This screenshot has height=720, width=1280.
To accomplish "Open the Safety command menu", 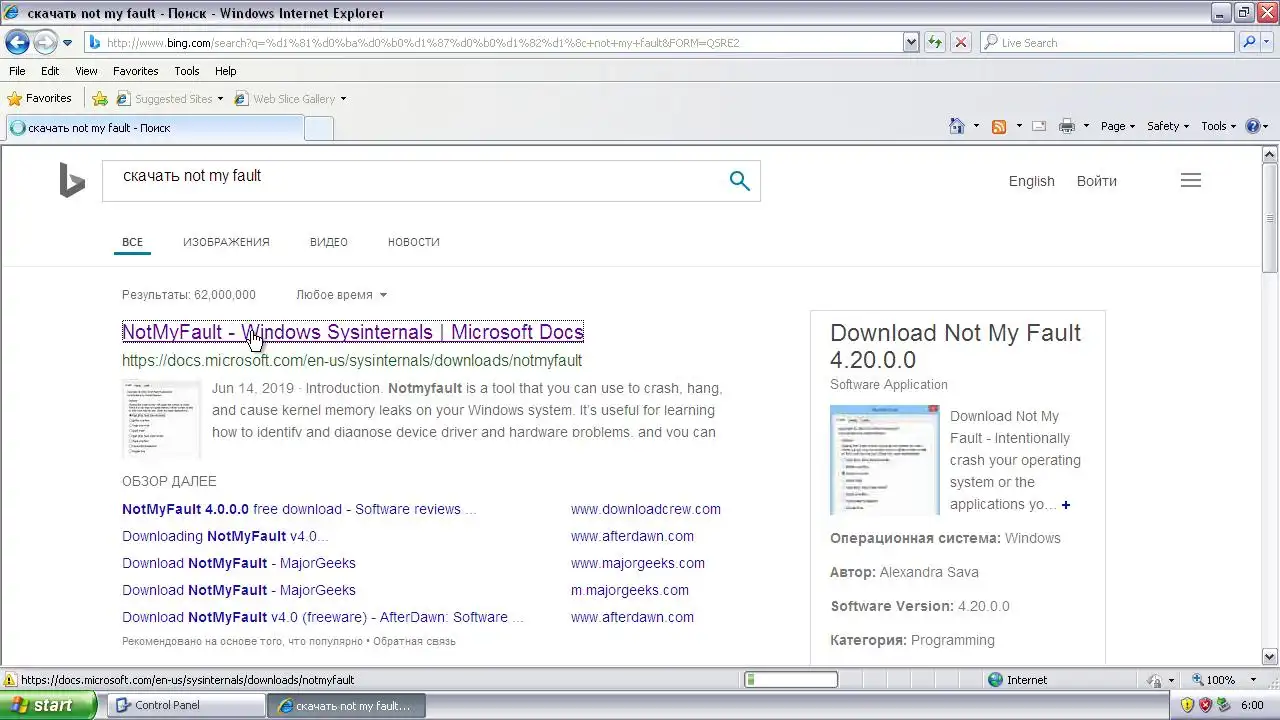I will pyautogui.click(x=1168, y=126).
